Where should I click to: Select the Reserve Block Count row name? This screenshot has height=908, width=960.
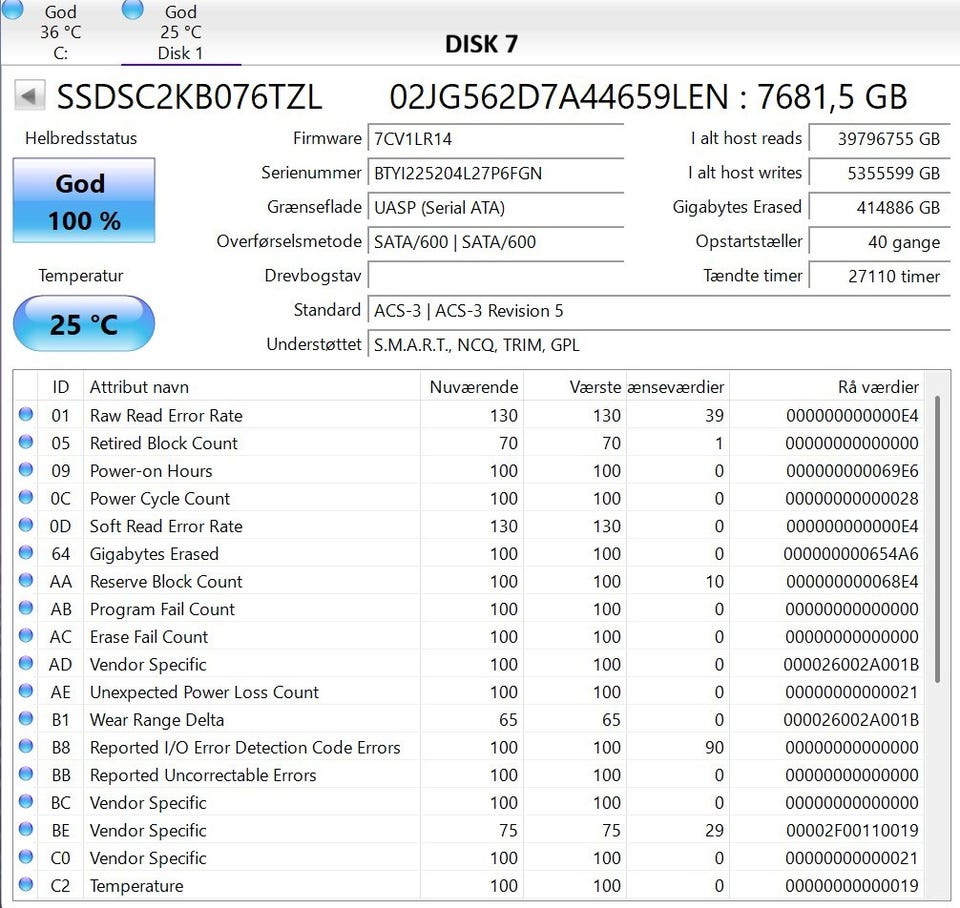pos(166,582)
